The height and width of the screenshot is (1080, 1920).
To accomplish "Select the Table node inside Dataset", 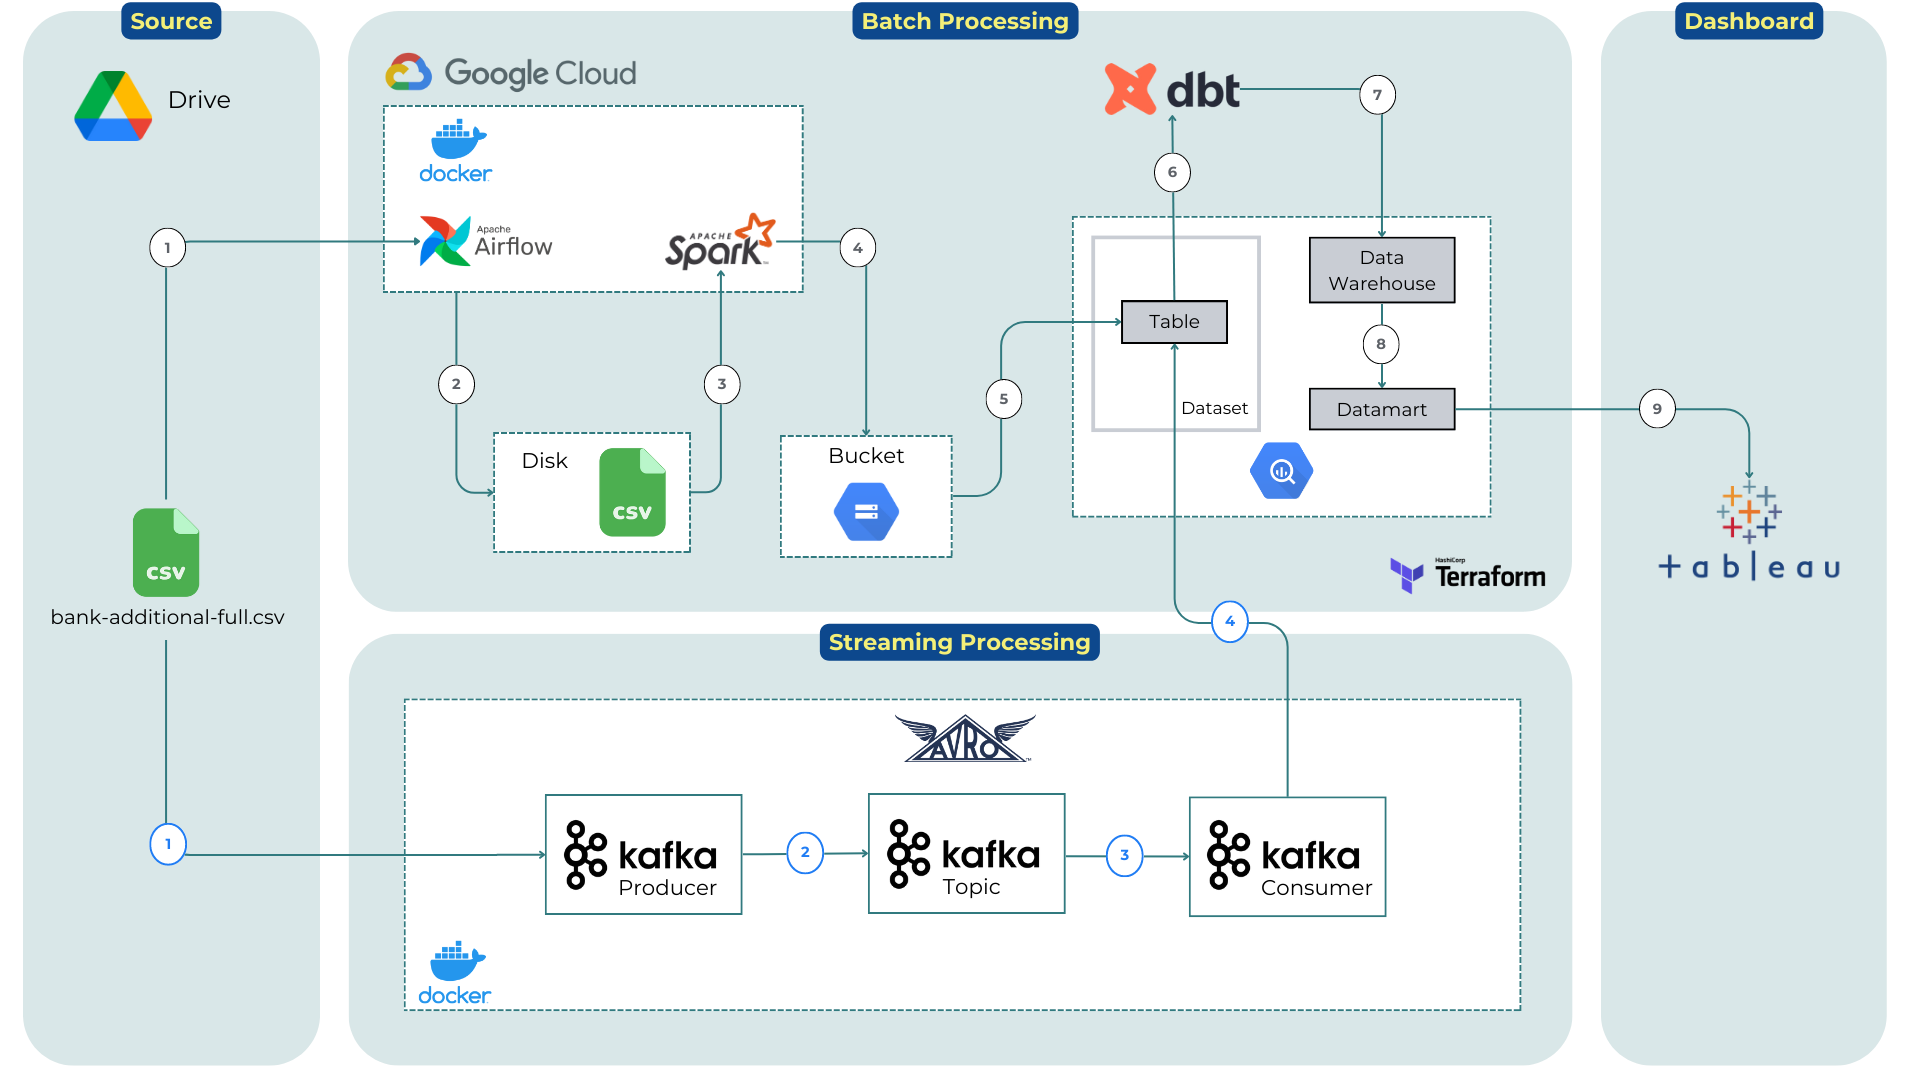I will (1174, 322).
